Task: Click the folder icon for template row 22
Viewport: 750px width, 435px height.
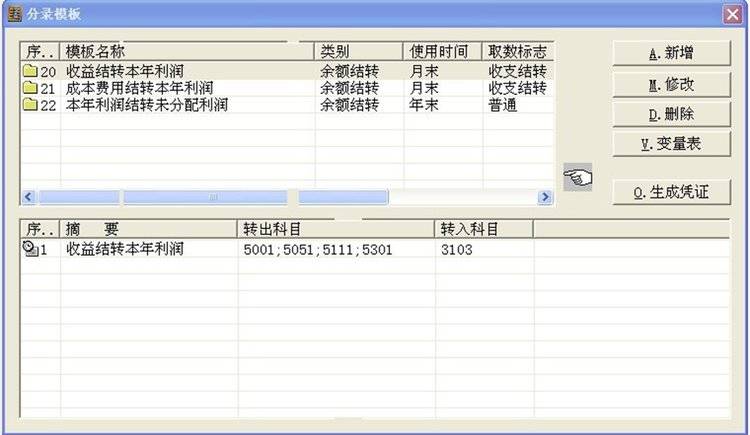Action: click(x=29, y=105)
